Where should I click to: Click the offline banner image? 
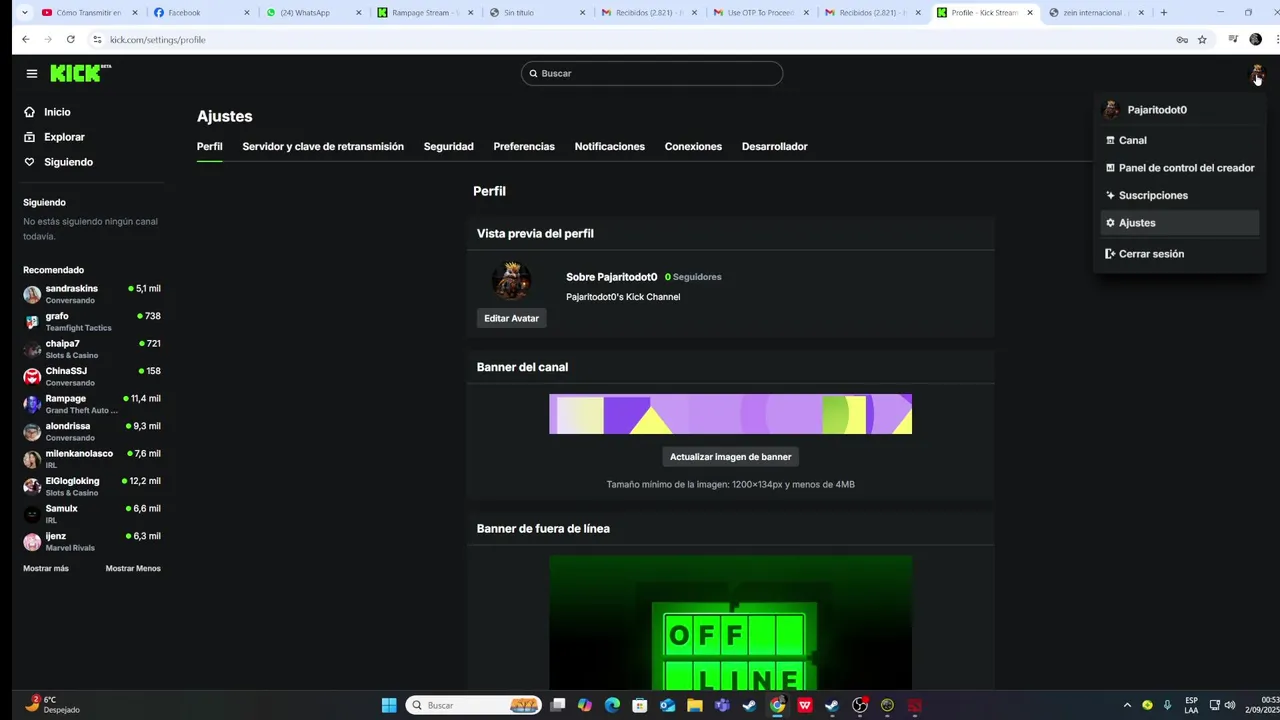pos(730,623)
